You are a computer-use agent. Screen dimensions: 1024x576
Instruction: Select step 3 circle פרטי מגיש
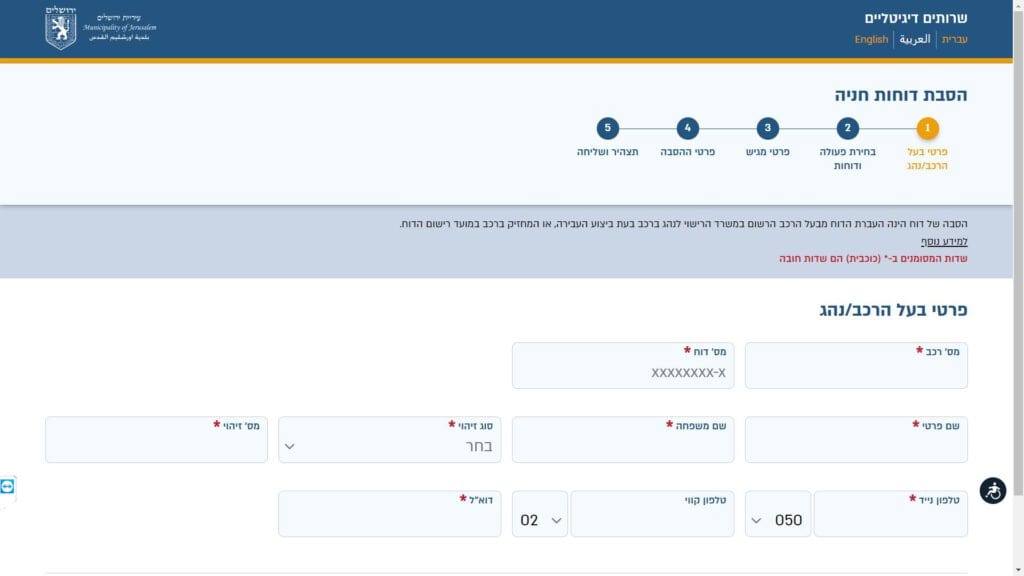coord(767,128)
